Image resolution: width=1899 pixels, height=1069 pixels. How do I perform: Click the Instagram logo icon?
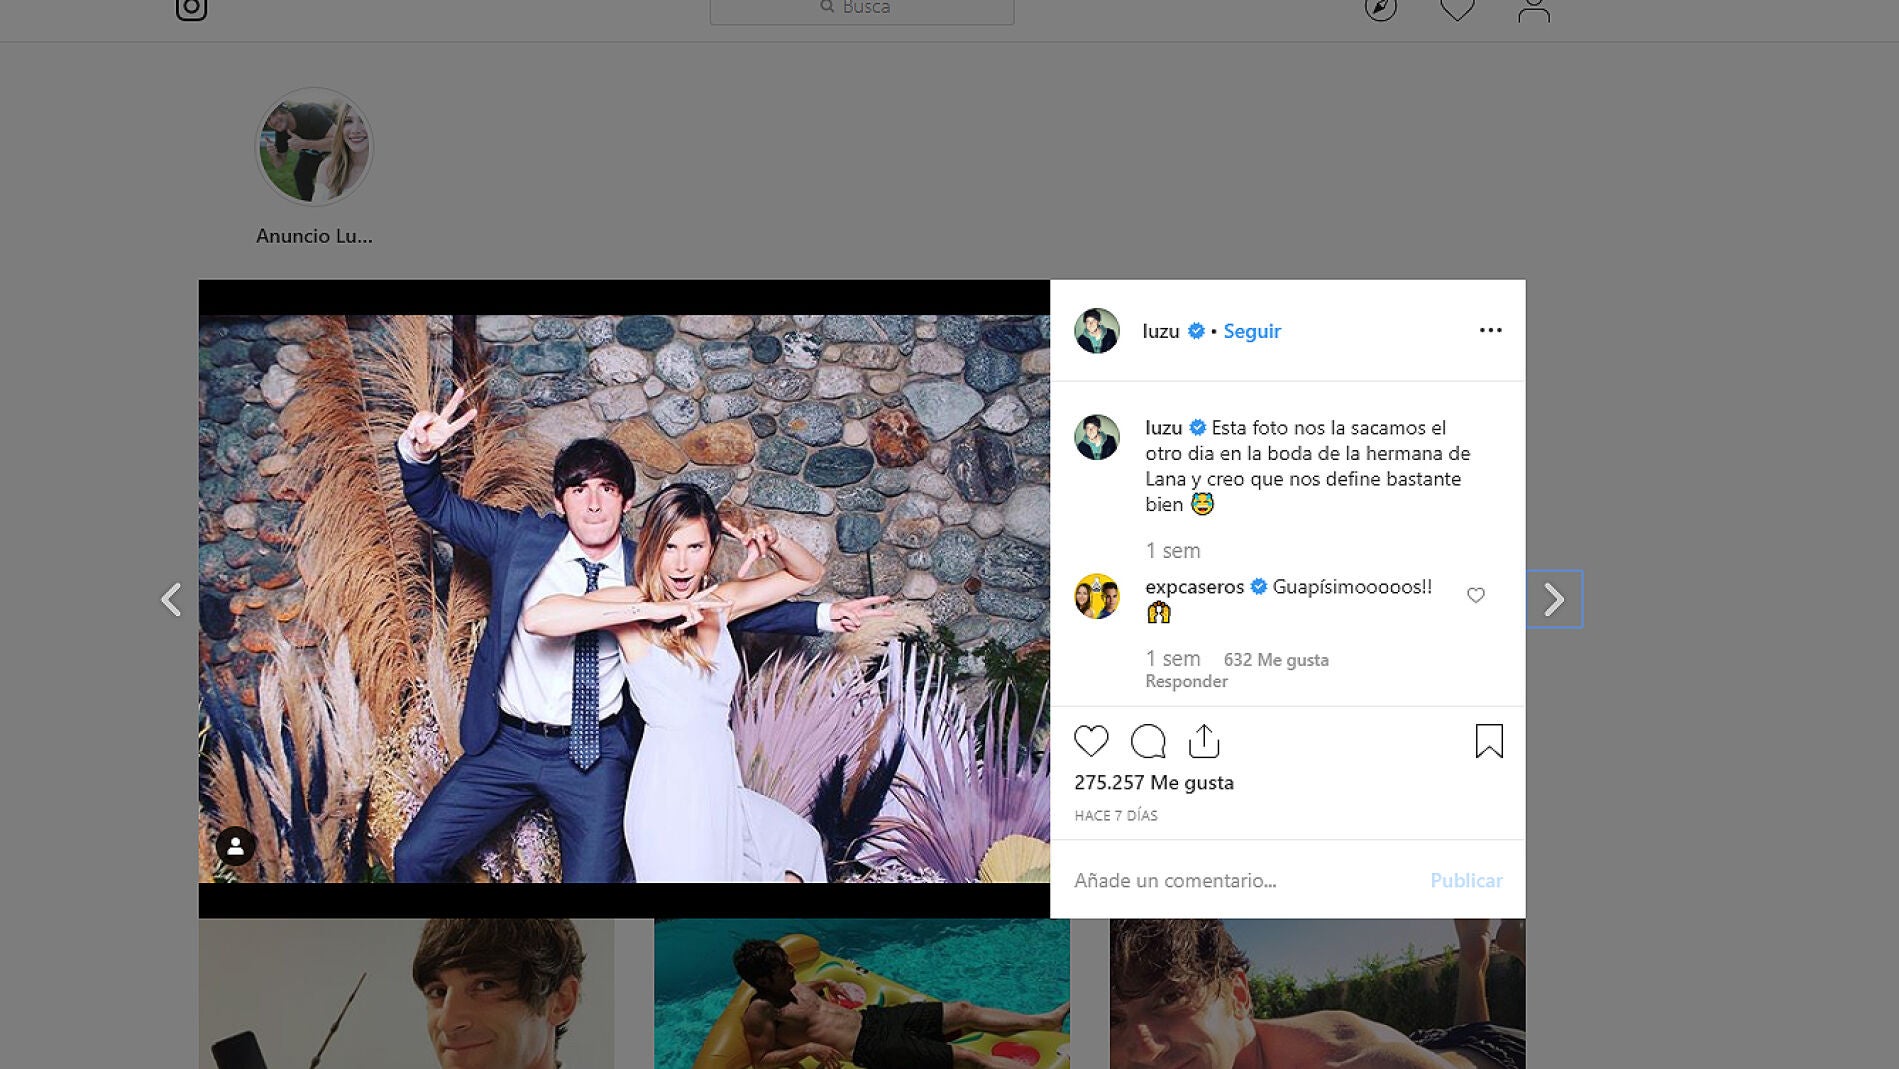tap(191, 9)
